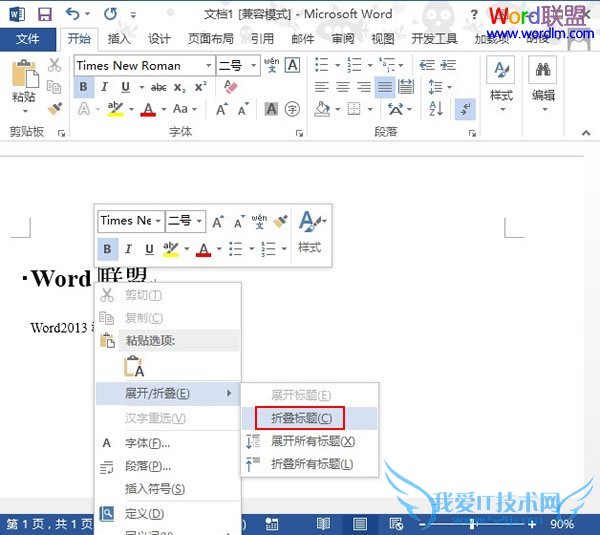Click Format Painter in the mini toolbar

[280, 221]
